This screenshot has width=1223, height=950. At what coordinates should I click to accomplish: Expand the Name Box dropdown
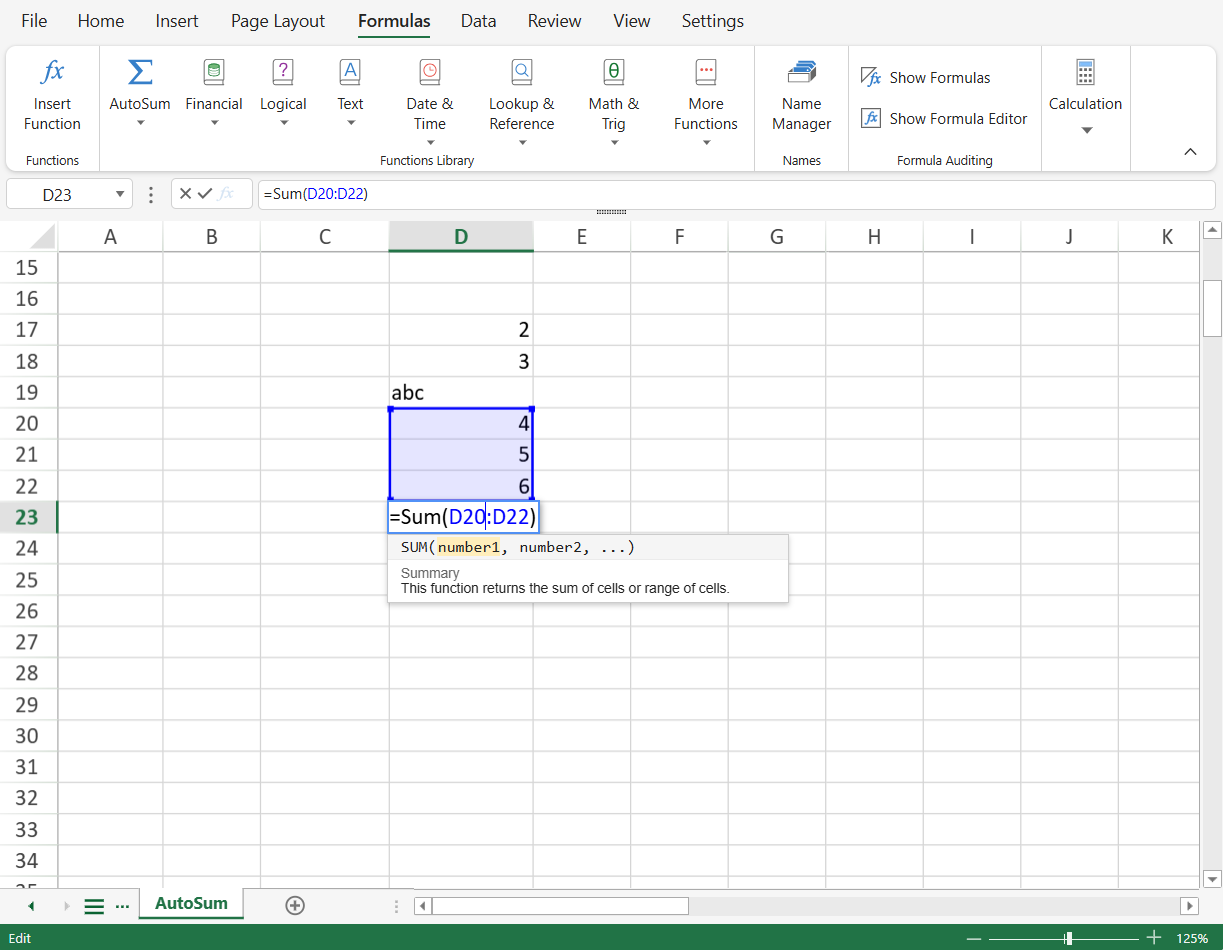[x=120, y=195]
